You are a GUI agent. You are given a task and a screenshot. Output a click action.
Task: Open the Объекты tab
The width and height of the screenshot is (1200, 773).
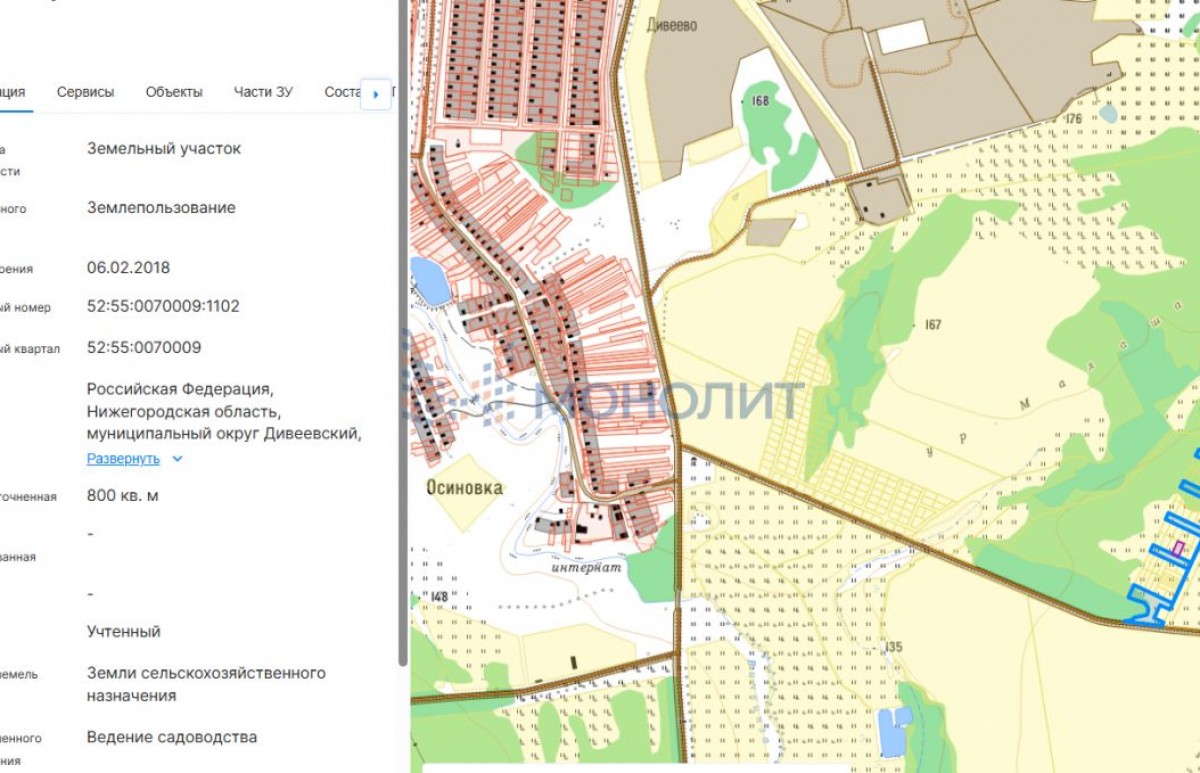174,92
